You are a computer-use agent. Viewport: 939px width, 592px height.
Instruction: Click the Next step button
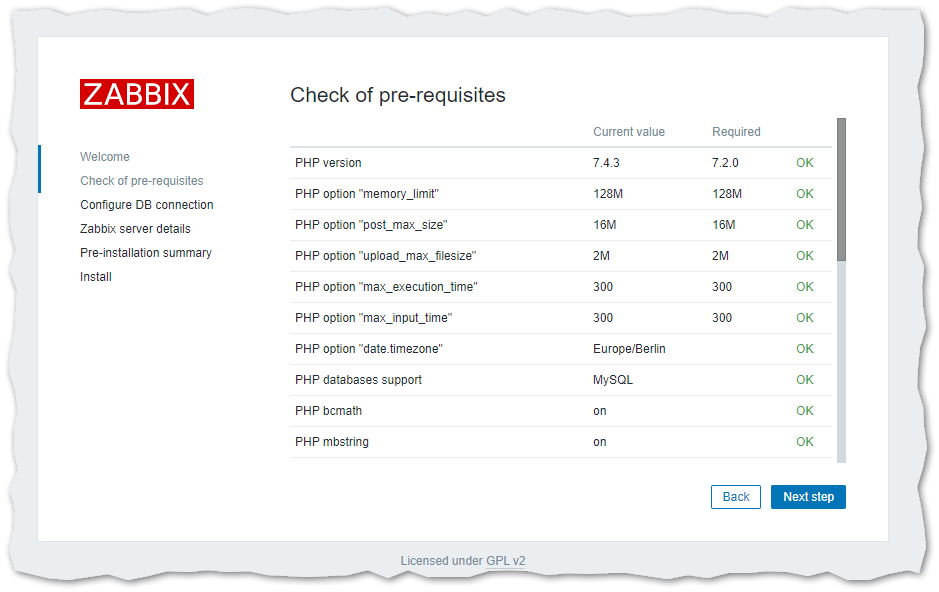(808, 497)
